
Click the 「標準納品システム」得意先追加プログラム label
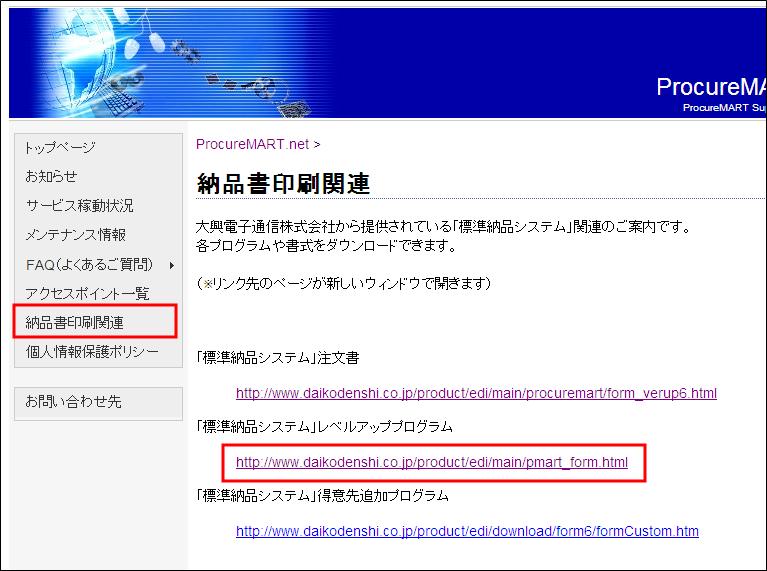pyautogui.click(x=322, y=496)
